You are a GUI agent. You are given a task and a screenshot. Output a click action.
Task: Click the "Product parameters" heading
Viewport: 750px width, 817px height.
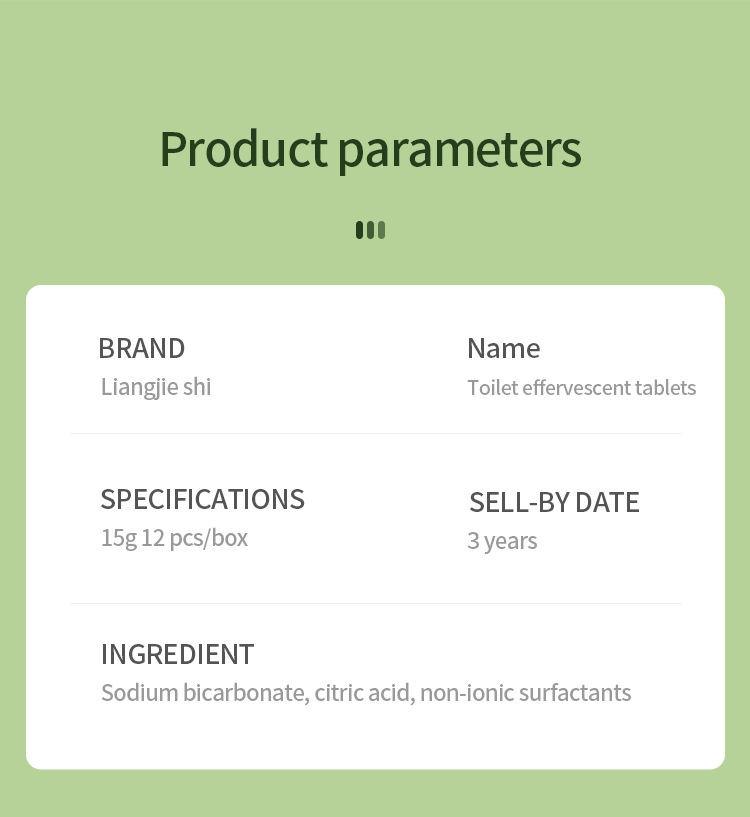[x=370, y=150]
